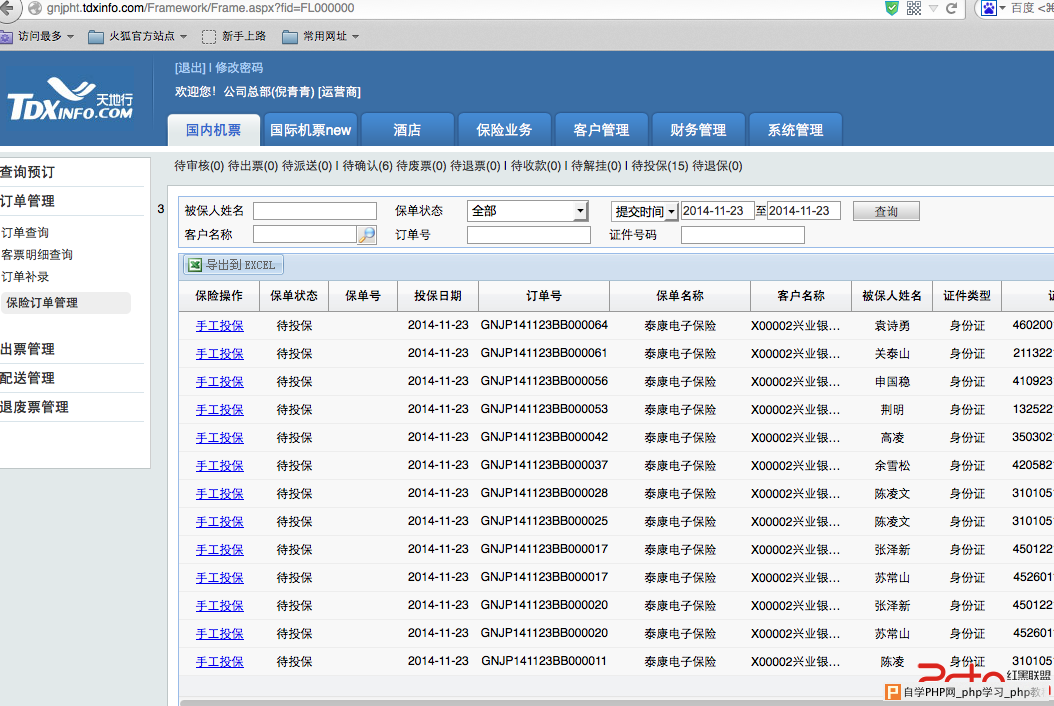Click the TDXinfo 天地行 logo
This screenshot has height=706, width=1054.
pos(70,99)
